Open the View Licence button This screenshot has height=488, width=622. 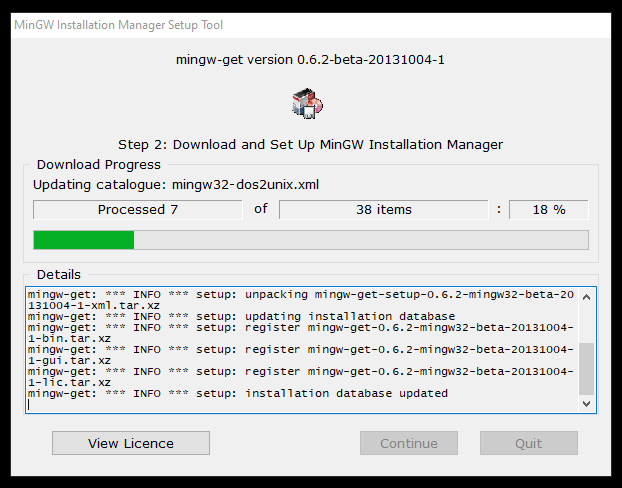pyautogui.click(x=131, y=443)
